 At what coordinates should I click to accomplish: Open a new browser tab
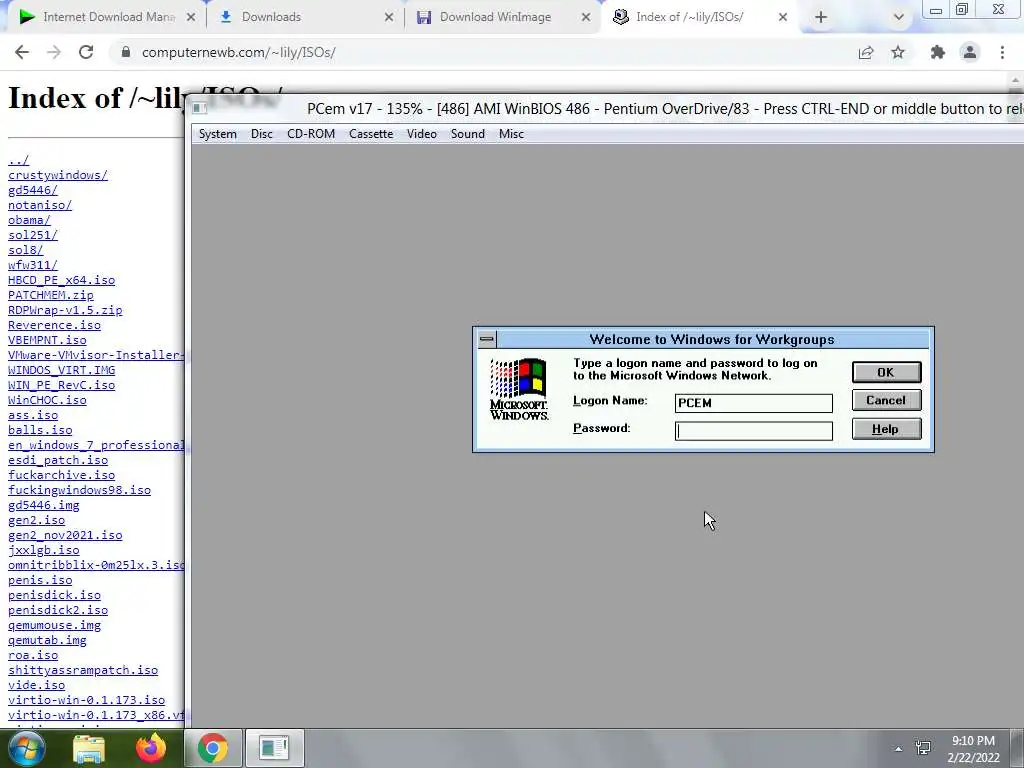coord(821,17)
